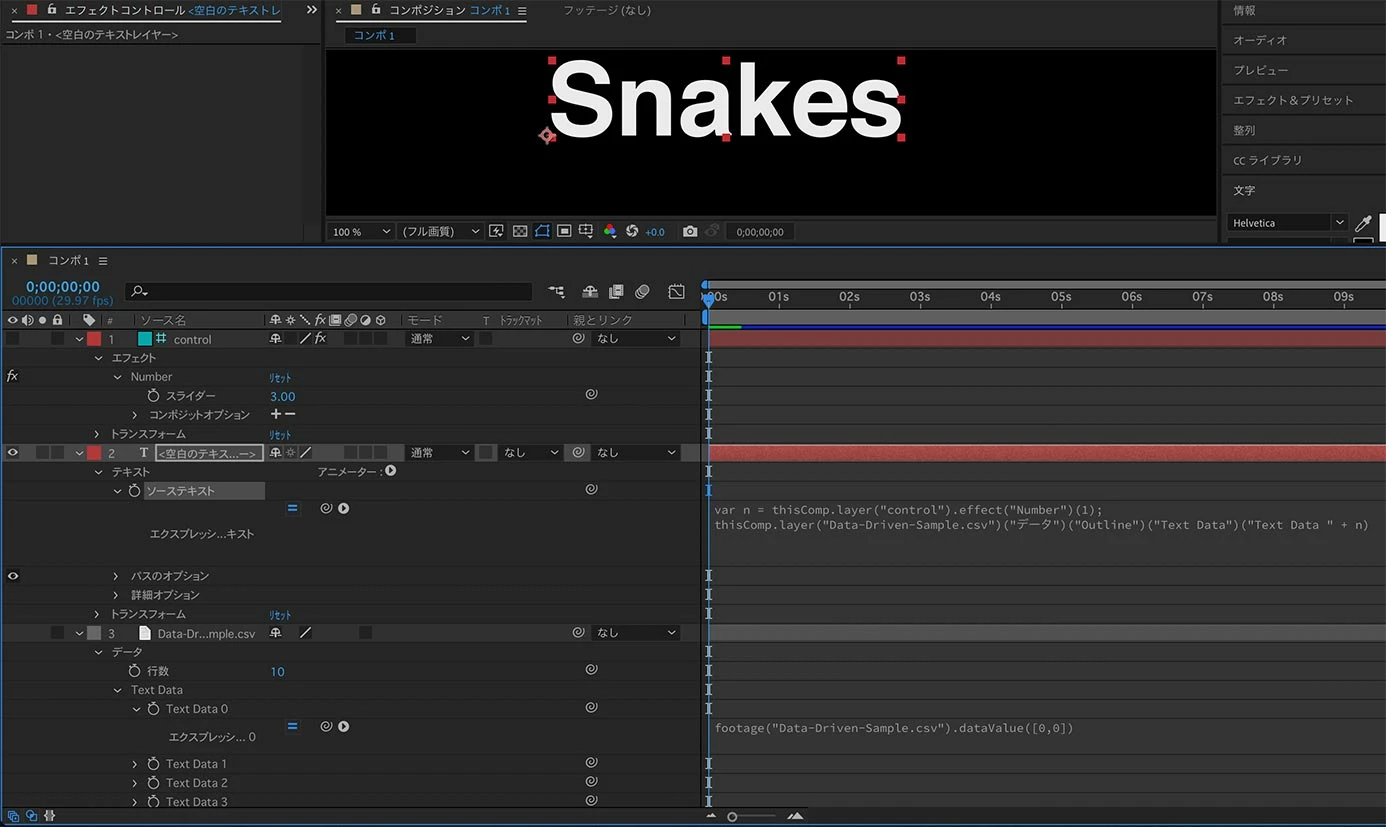Open show channel RGB color icon
Image resolution: width=1386 pixels, height=827 pixels.
[610, 231]
